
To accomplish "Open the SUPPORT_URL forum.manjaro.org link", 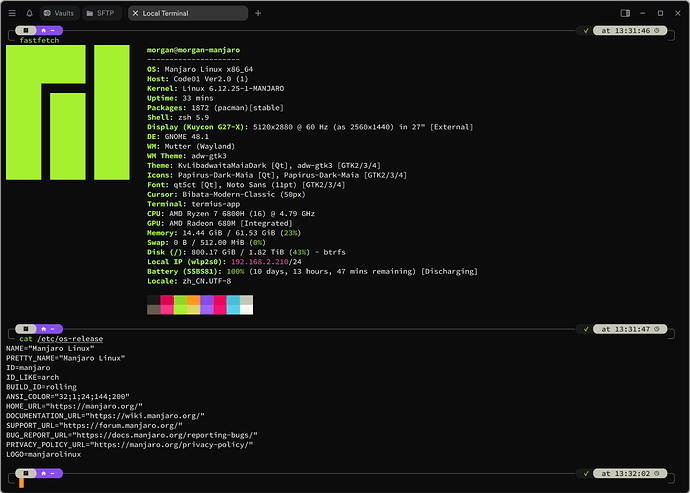I will click(121, 426).
